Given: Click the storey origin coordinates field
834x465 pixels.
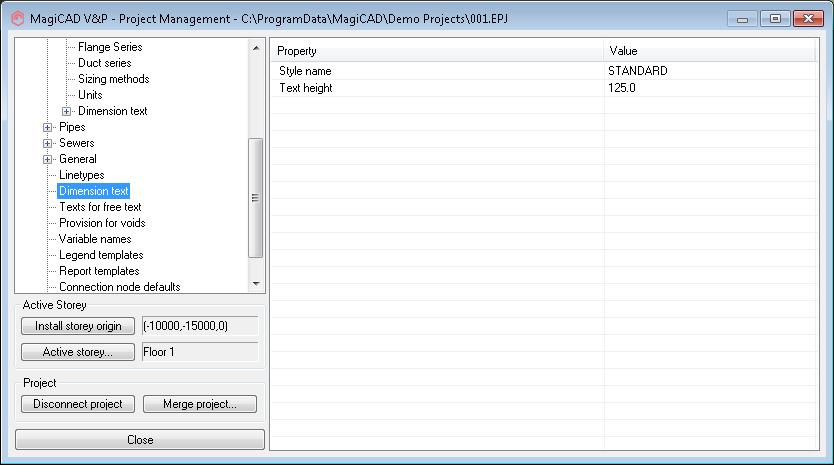Looking at the screenshot, I should 200,326.
